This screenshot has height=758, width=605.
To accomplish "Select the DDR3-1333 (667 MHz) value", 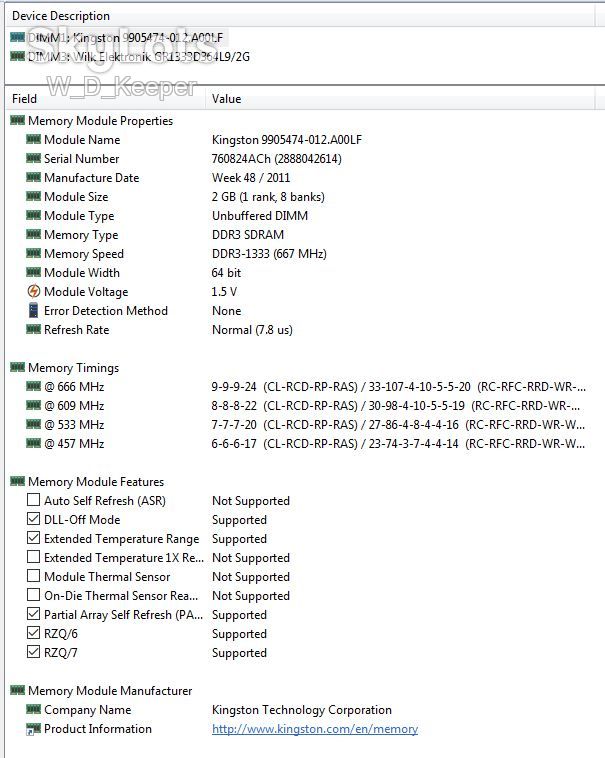I will click(x=269, y=254).
